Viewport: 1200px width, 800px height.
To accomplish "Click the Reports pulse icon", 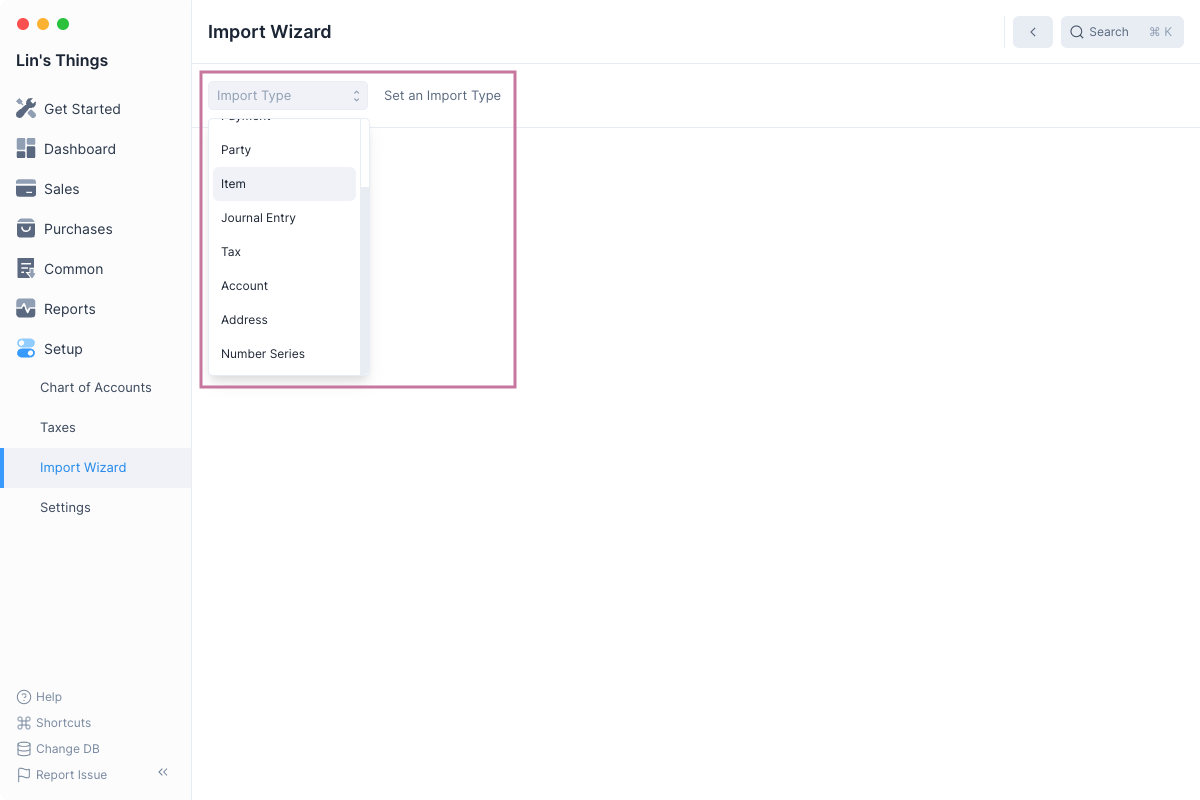I will [26, 309].
